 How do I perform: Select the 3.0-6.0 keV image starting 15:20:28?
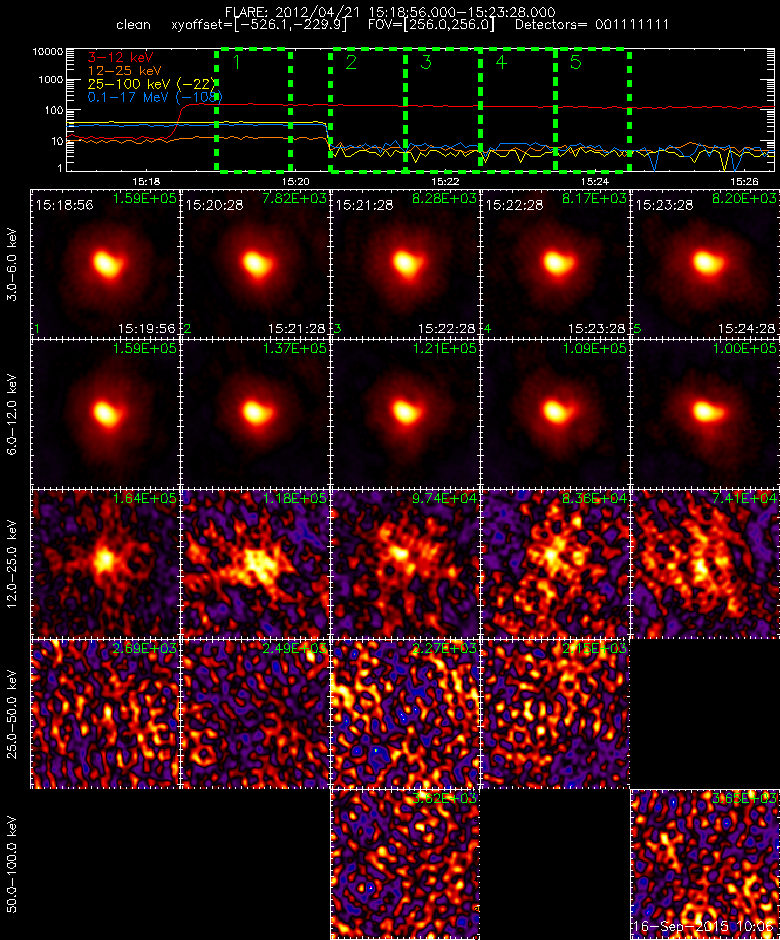pos(255,263)
